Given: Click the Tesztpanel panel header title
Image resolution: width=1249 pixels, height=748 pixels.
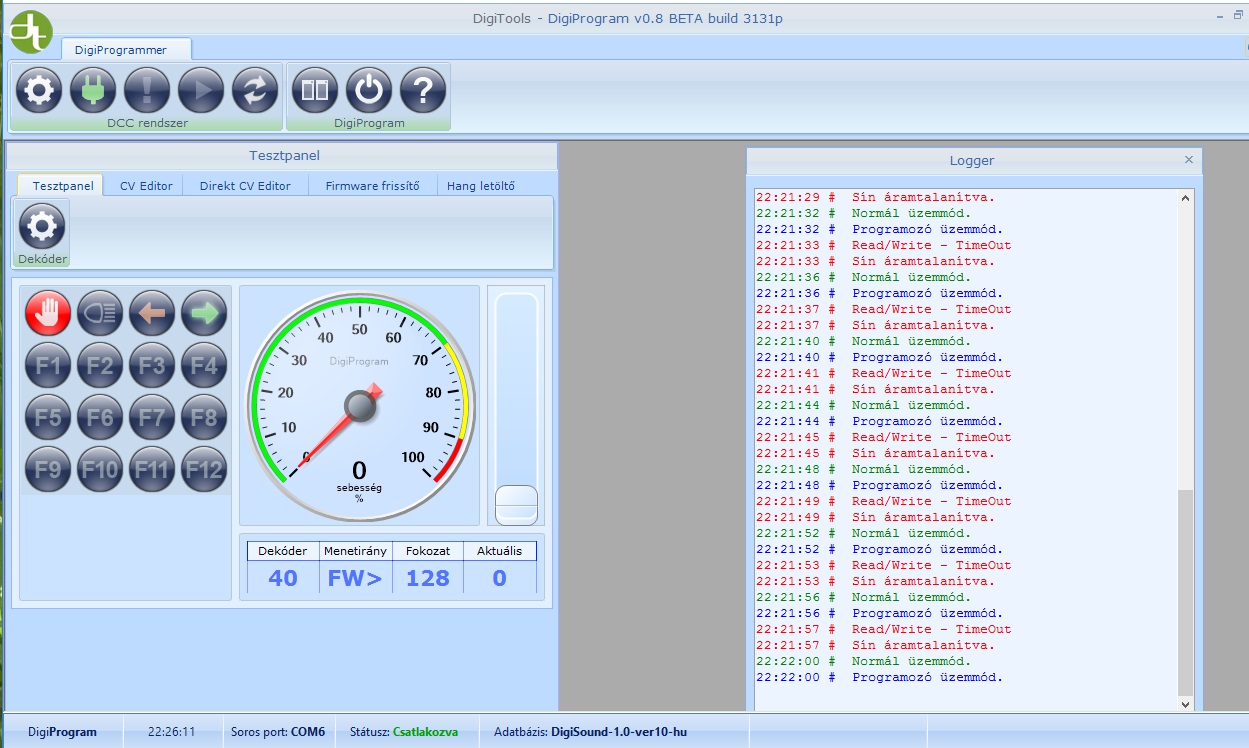Looking at the screenshot, I should pos(284,155).
